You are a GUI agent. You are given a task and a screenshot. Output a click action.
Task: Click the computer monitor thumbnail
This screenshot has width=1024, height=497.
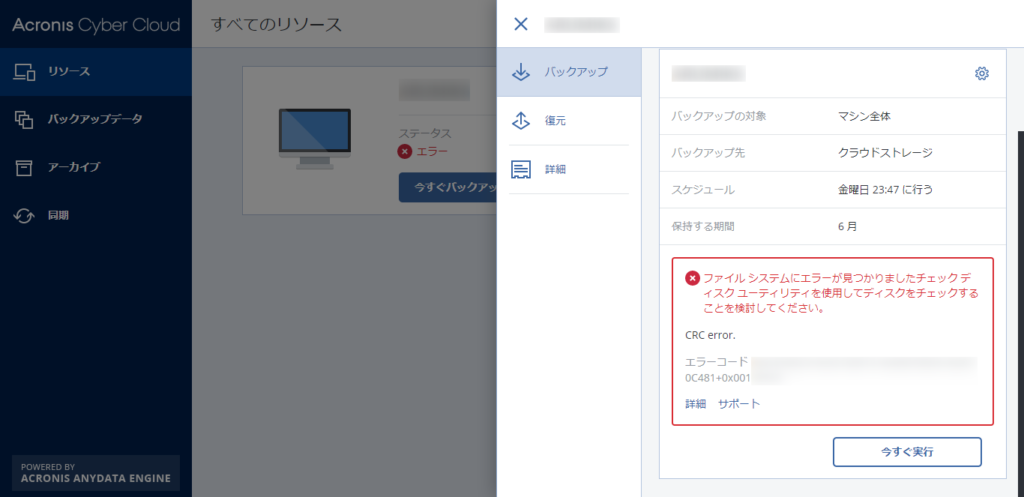(x=315, y=139)
